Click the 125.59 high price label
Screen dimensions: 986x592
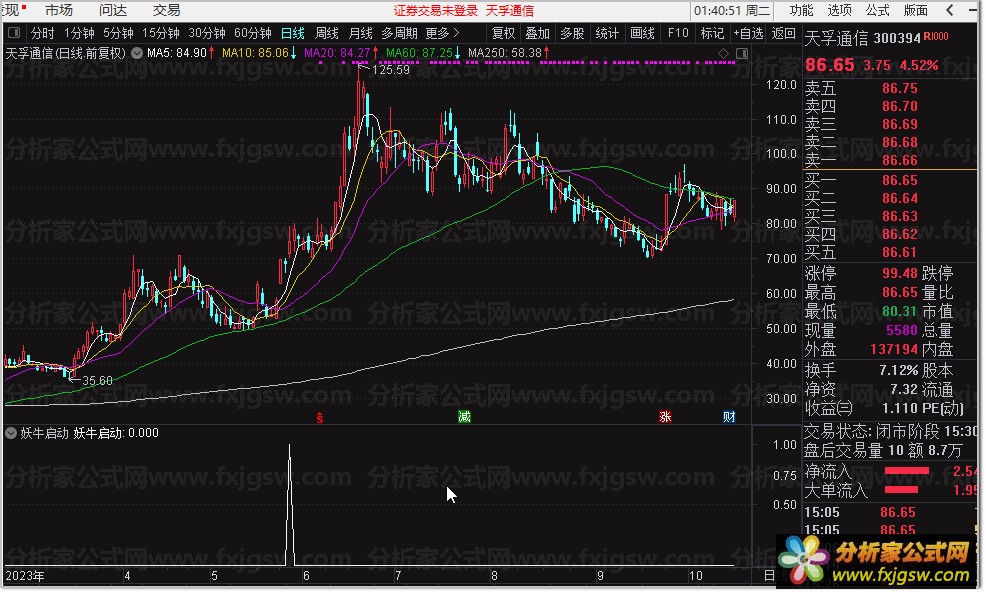pos(391,70)
